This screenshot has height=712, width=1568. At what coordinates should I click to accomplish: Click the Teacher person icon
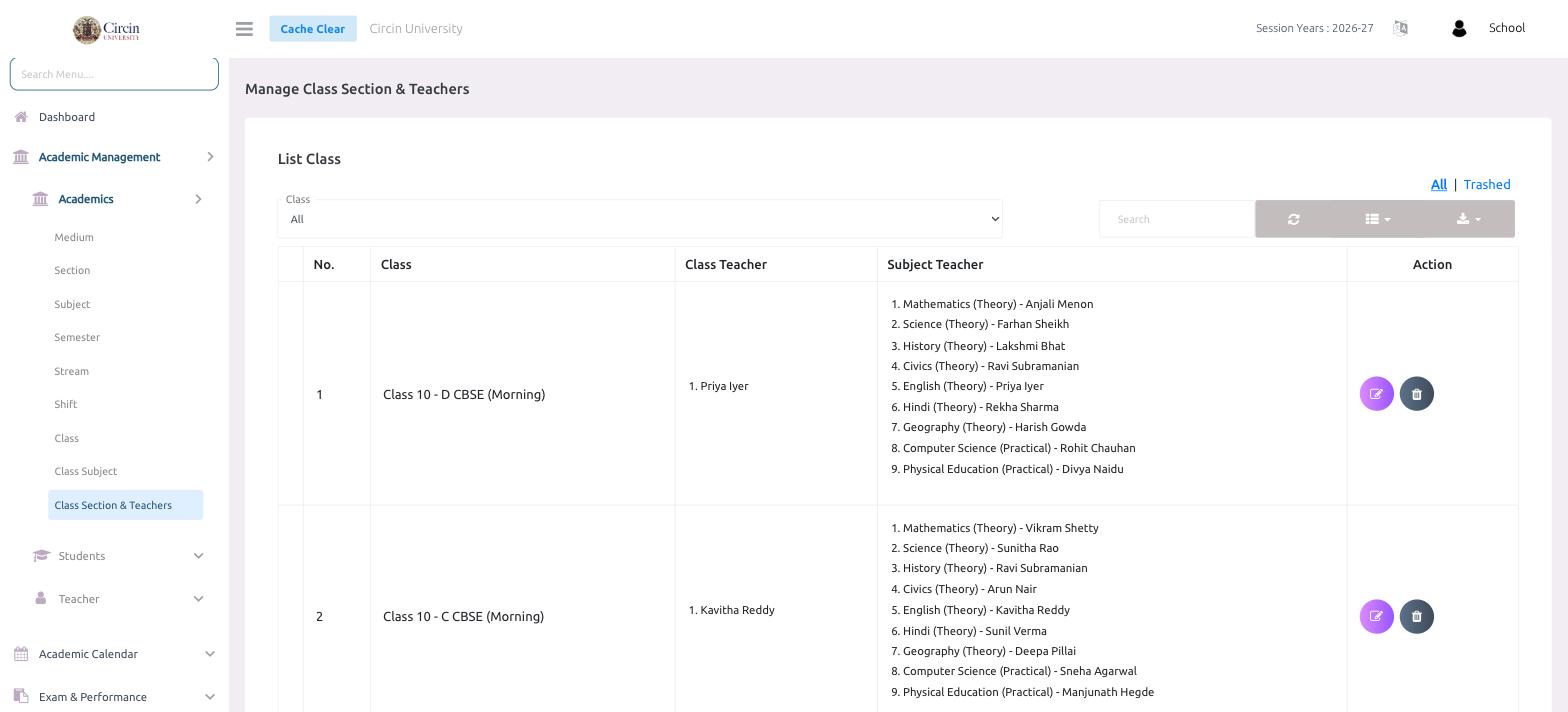(x=41, y=598)
